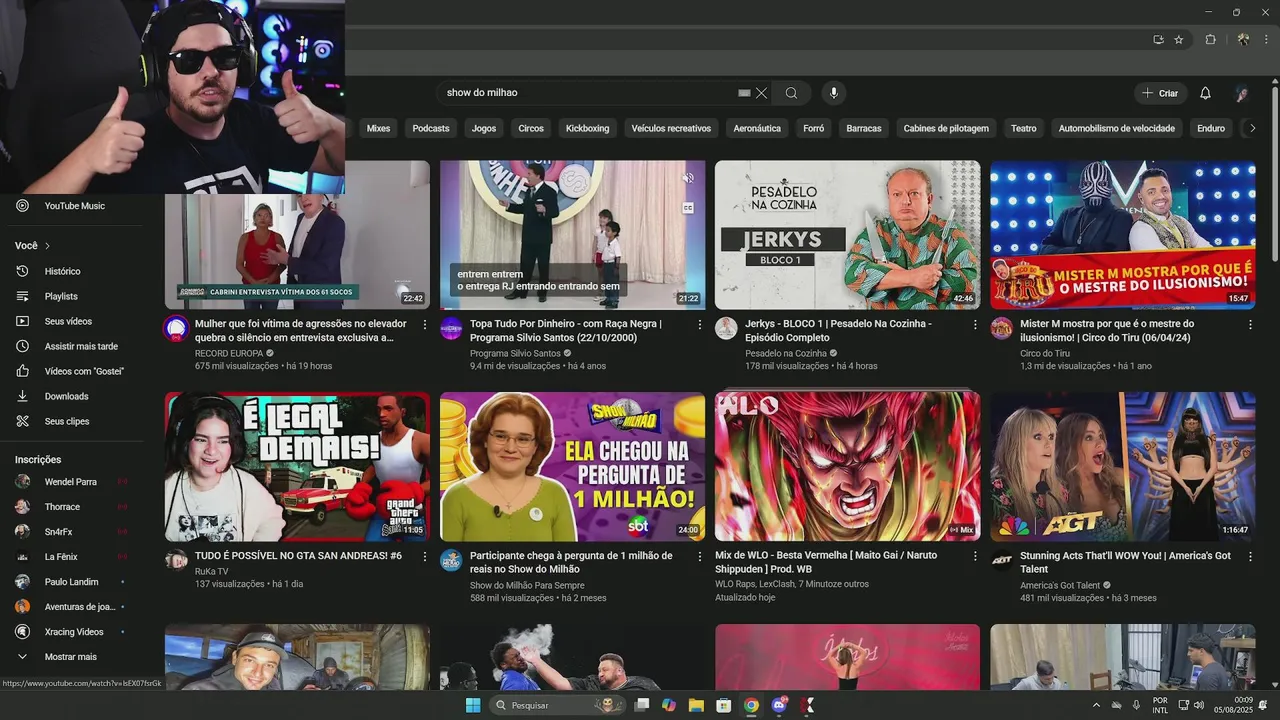The height and width of the screenshot is (720, 1280).
Task: Open the Mix de WLO Besta Vermelha thumbnail
Action: coord(847,466)
